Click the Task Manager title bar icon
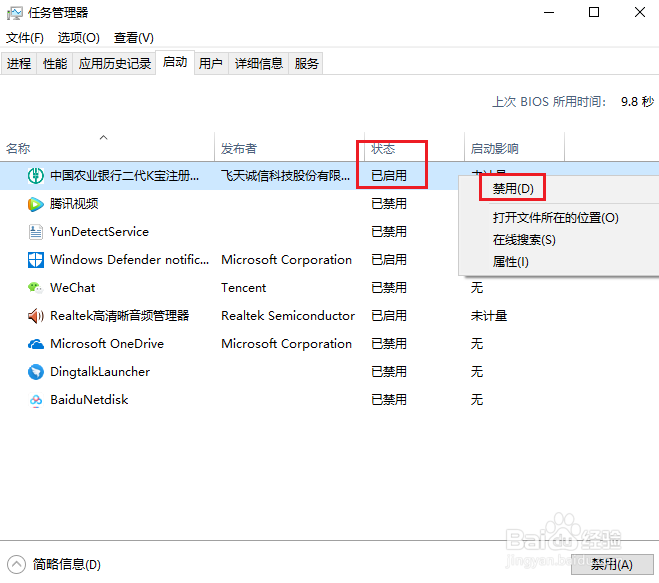Image resolution: width=659 pixels, height=583 pixels. pyautogui.click(x=14, y=13)
